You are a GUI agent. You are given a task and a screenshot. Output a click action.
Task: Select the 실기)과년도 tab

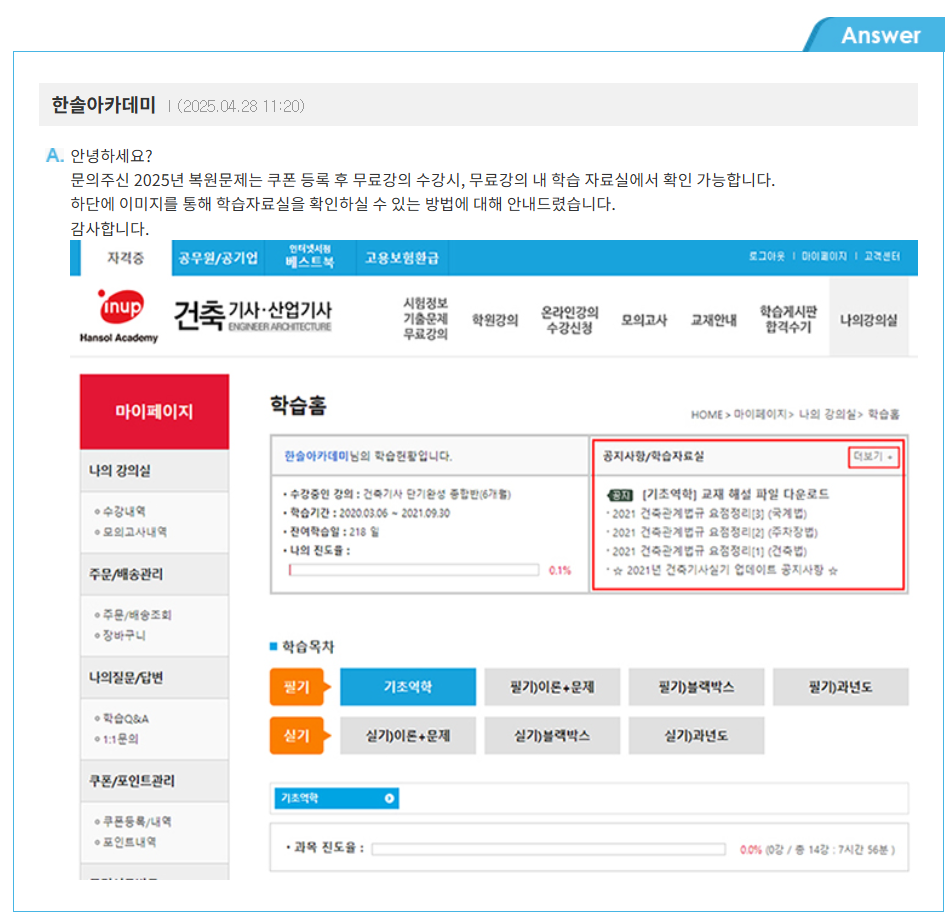coord(696,735)
